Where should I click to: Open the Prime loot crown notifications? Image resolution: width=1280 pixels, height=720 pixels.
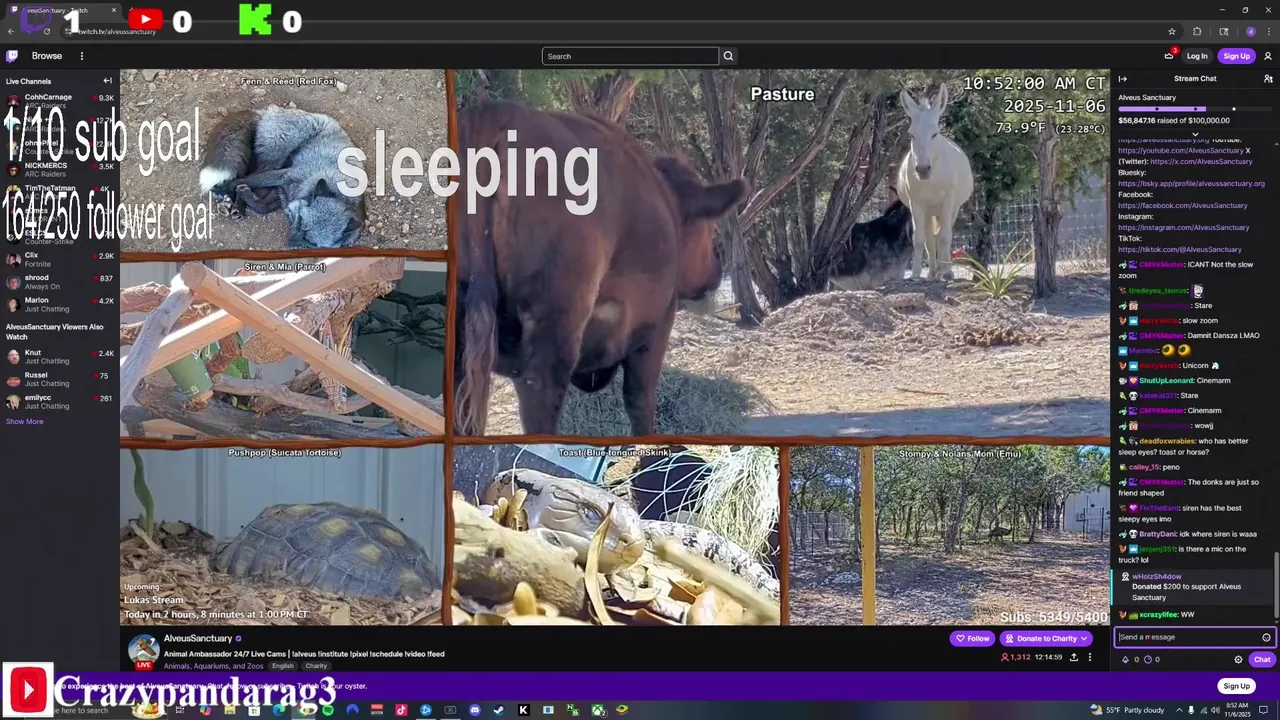coord(1169,56)
